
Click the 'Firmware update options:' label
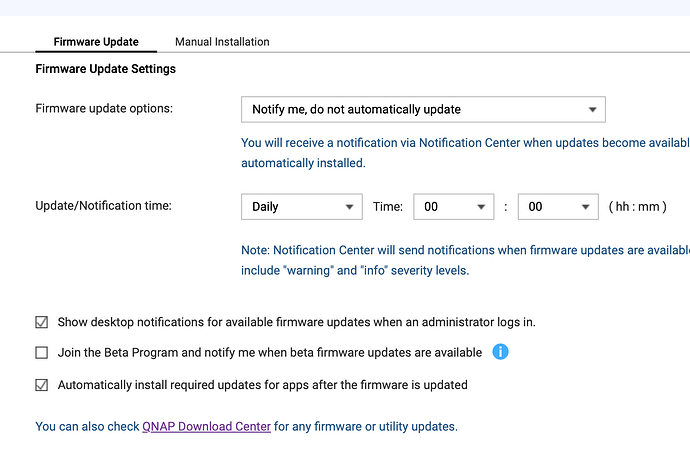point(104,108)
